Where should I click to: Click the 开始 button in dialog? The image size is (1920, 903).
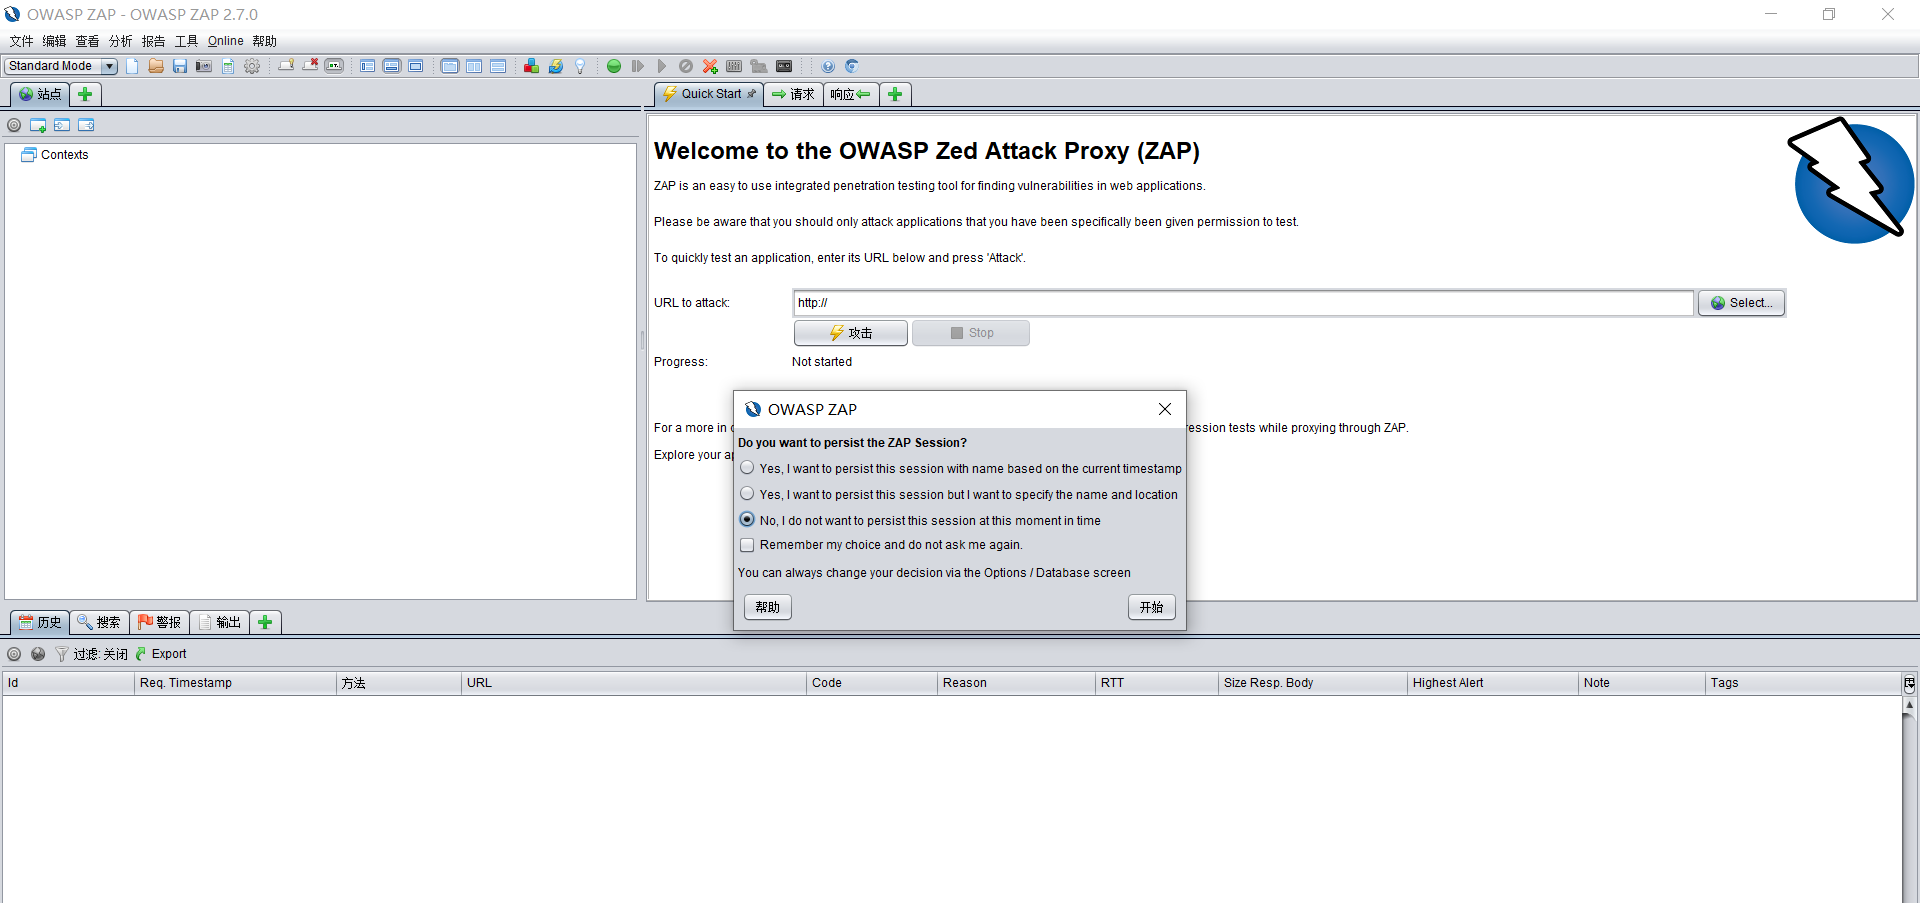click(x=1152, y=607)
